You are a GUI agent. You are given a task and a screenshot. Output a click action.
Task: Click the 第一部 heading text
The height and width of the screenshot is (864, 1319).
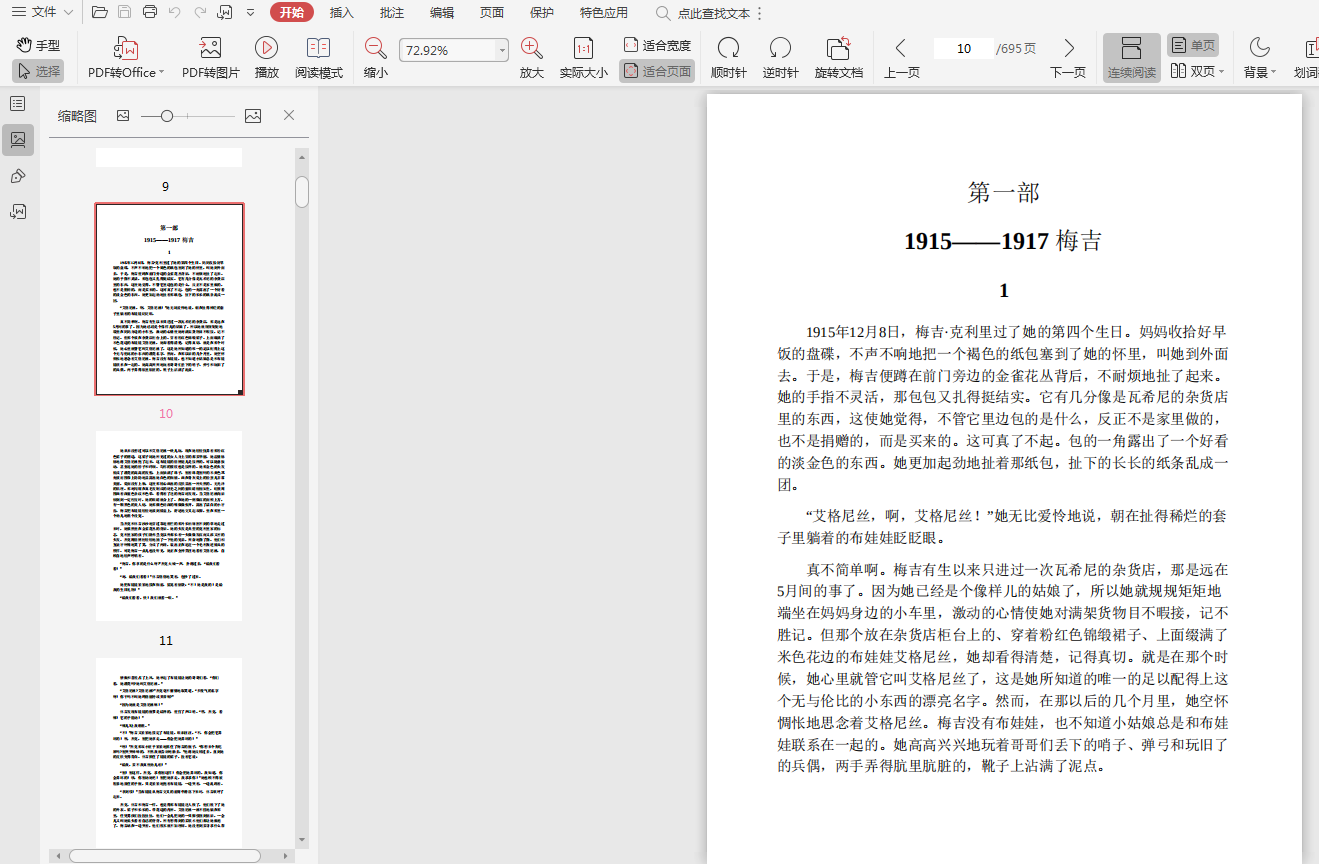point(1004,193)
